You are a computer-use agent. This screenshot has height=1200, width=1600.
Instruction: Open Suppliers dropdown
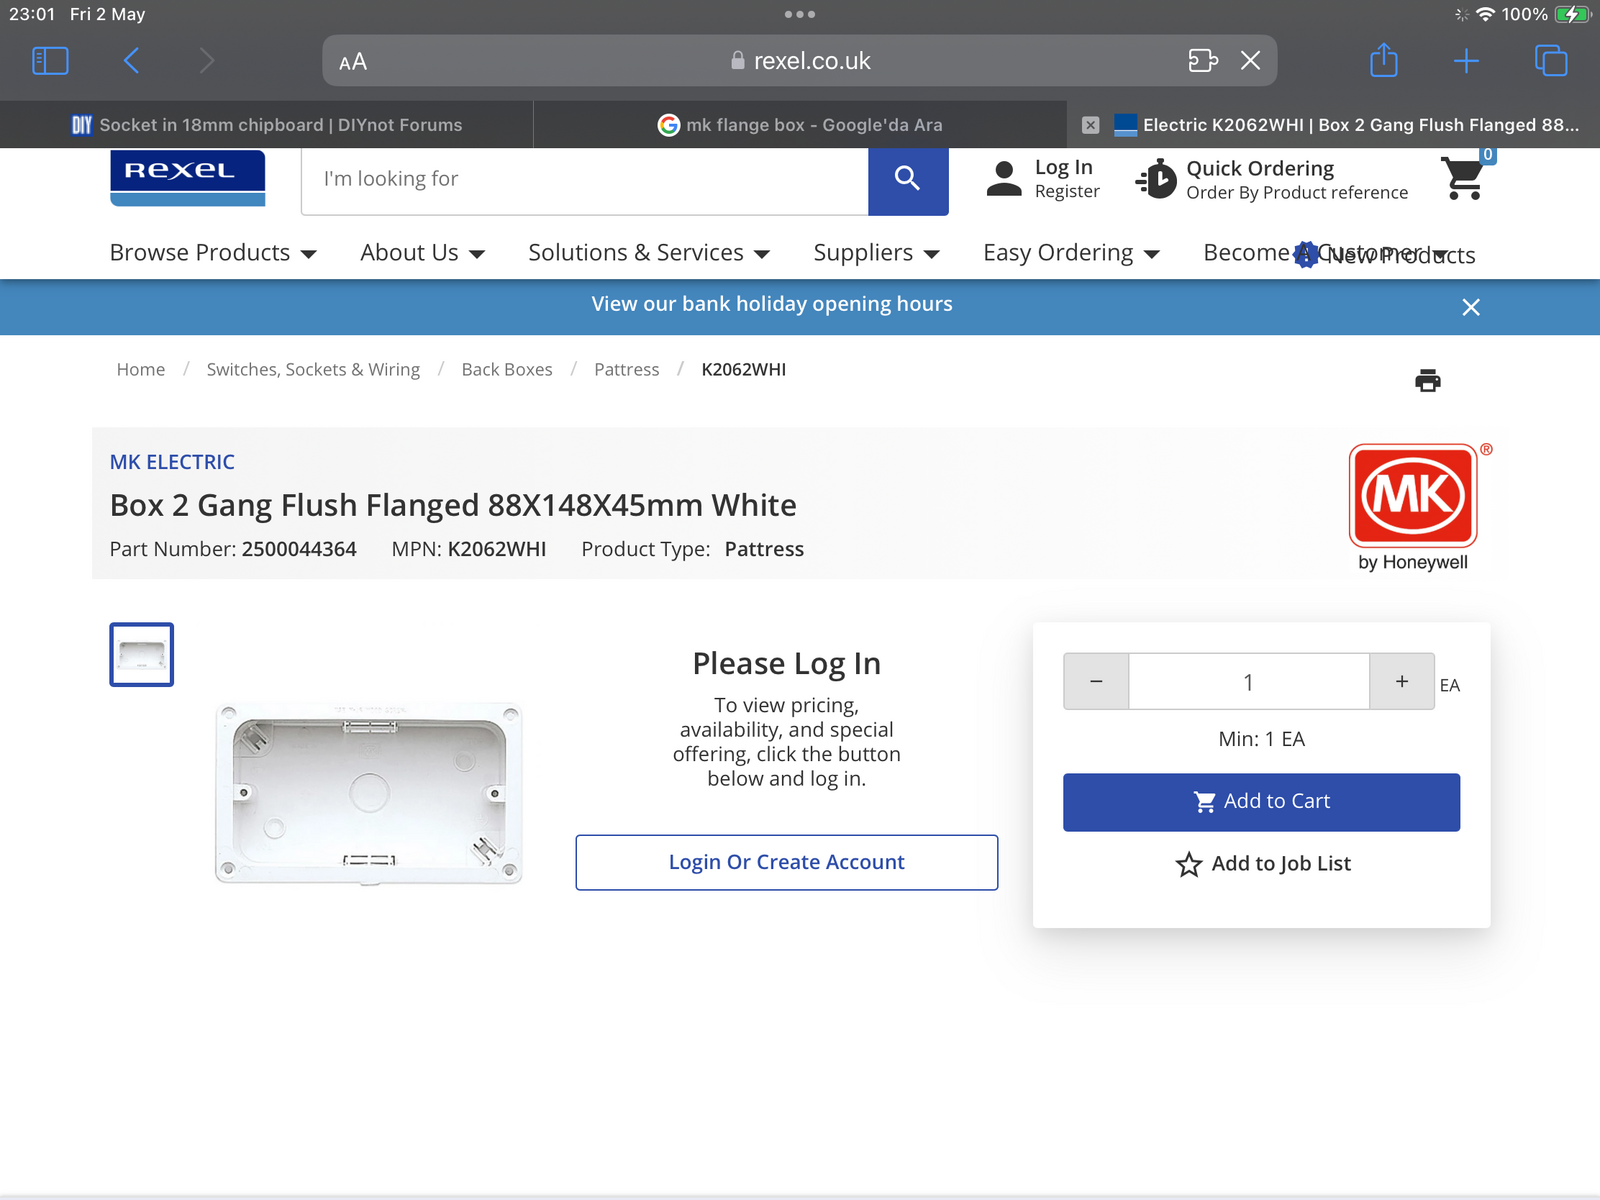(x=876, y=253)
